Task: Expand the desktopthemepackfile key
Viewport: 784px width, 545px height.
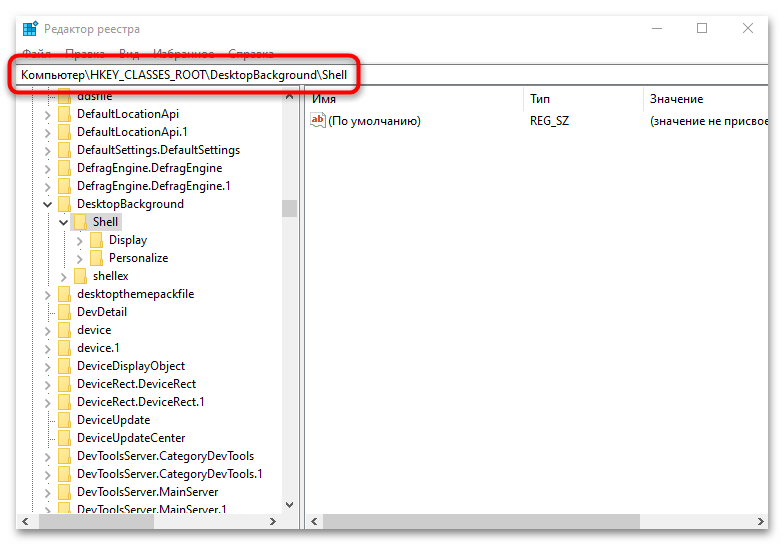Action: [48, 295]
